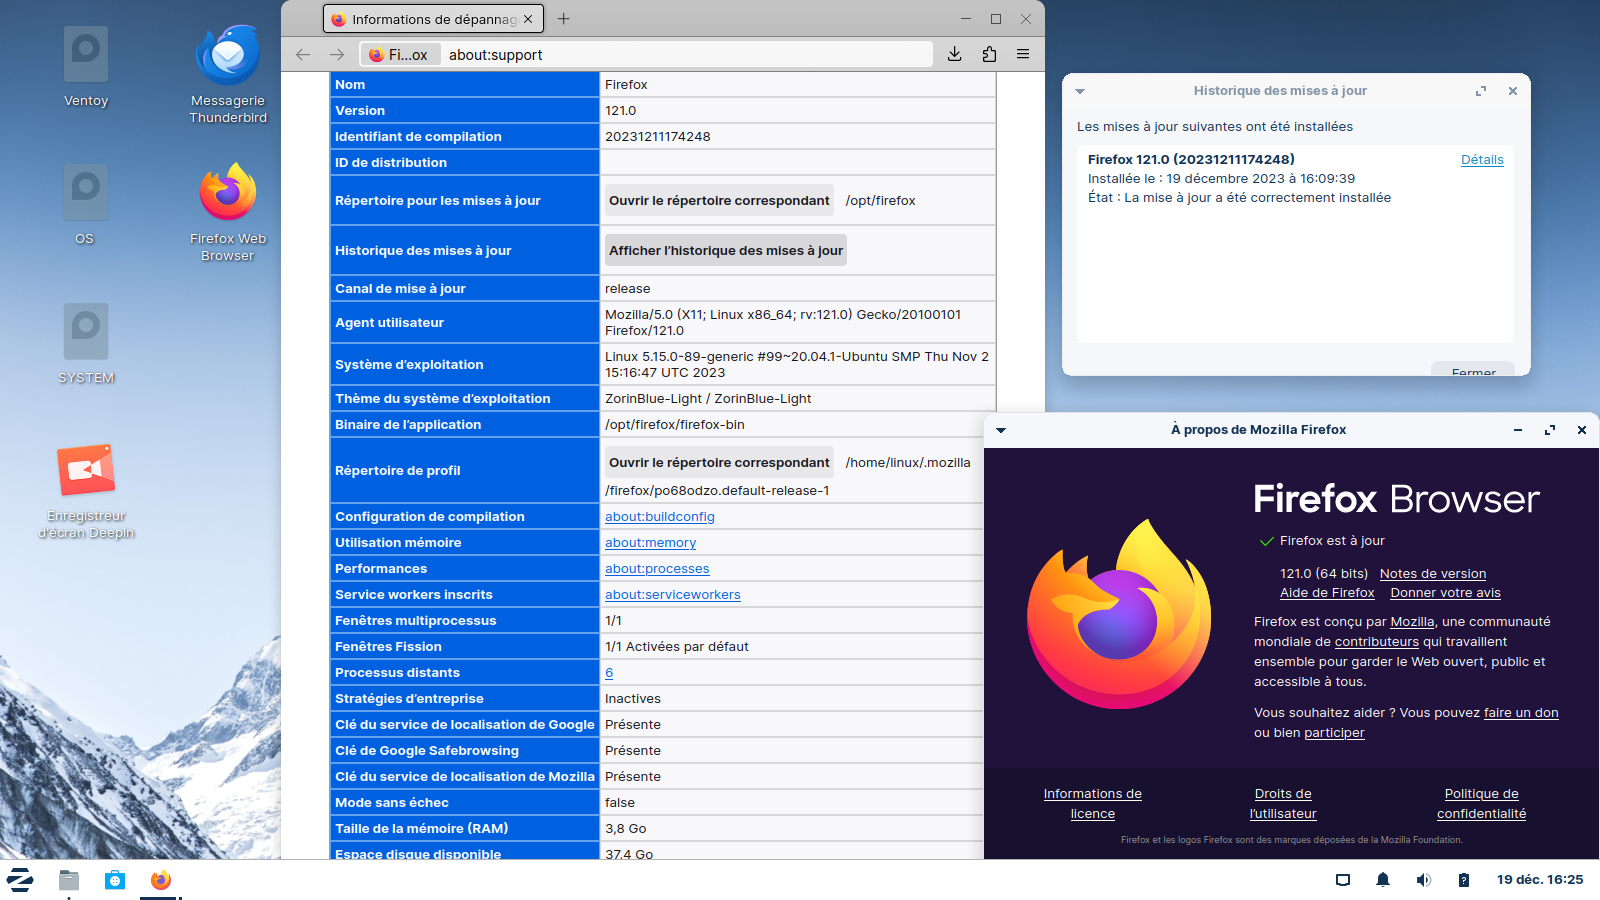Select the Informations de dépannage tab
The height and width of the screenshot is (900, 1600).
[434, 19]
